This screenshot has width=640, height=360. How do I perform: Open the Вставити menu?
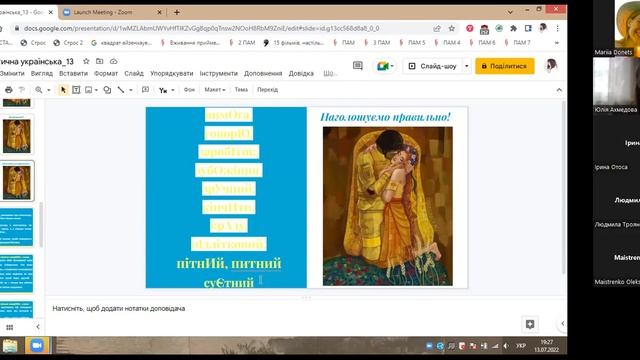tap(73, 73)
